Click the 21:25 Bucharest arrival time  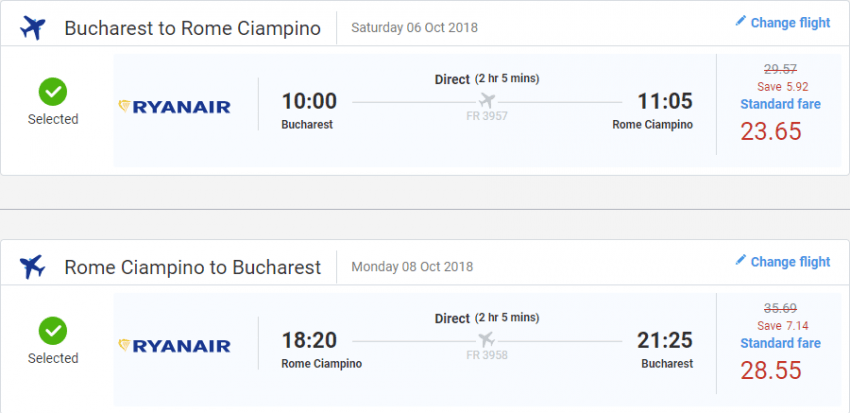tap(664, 340)
